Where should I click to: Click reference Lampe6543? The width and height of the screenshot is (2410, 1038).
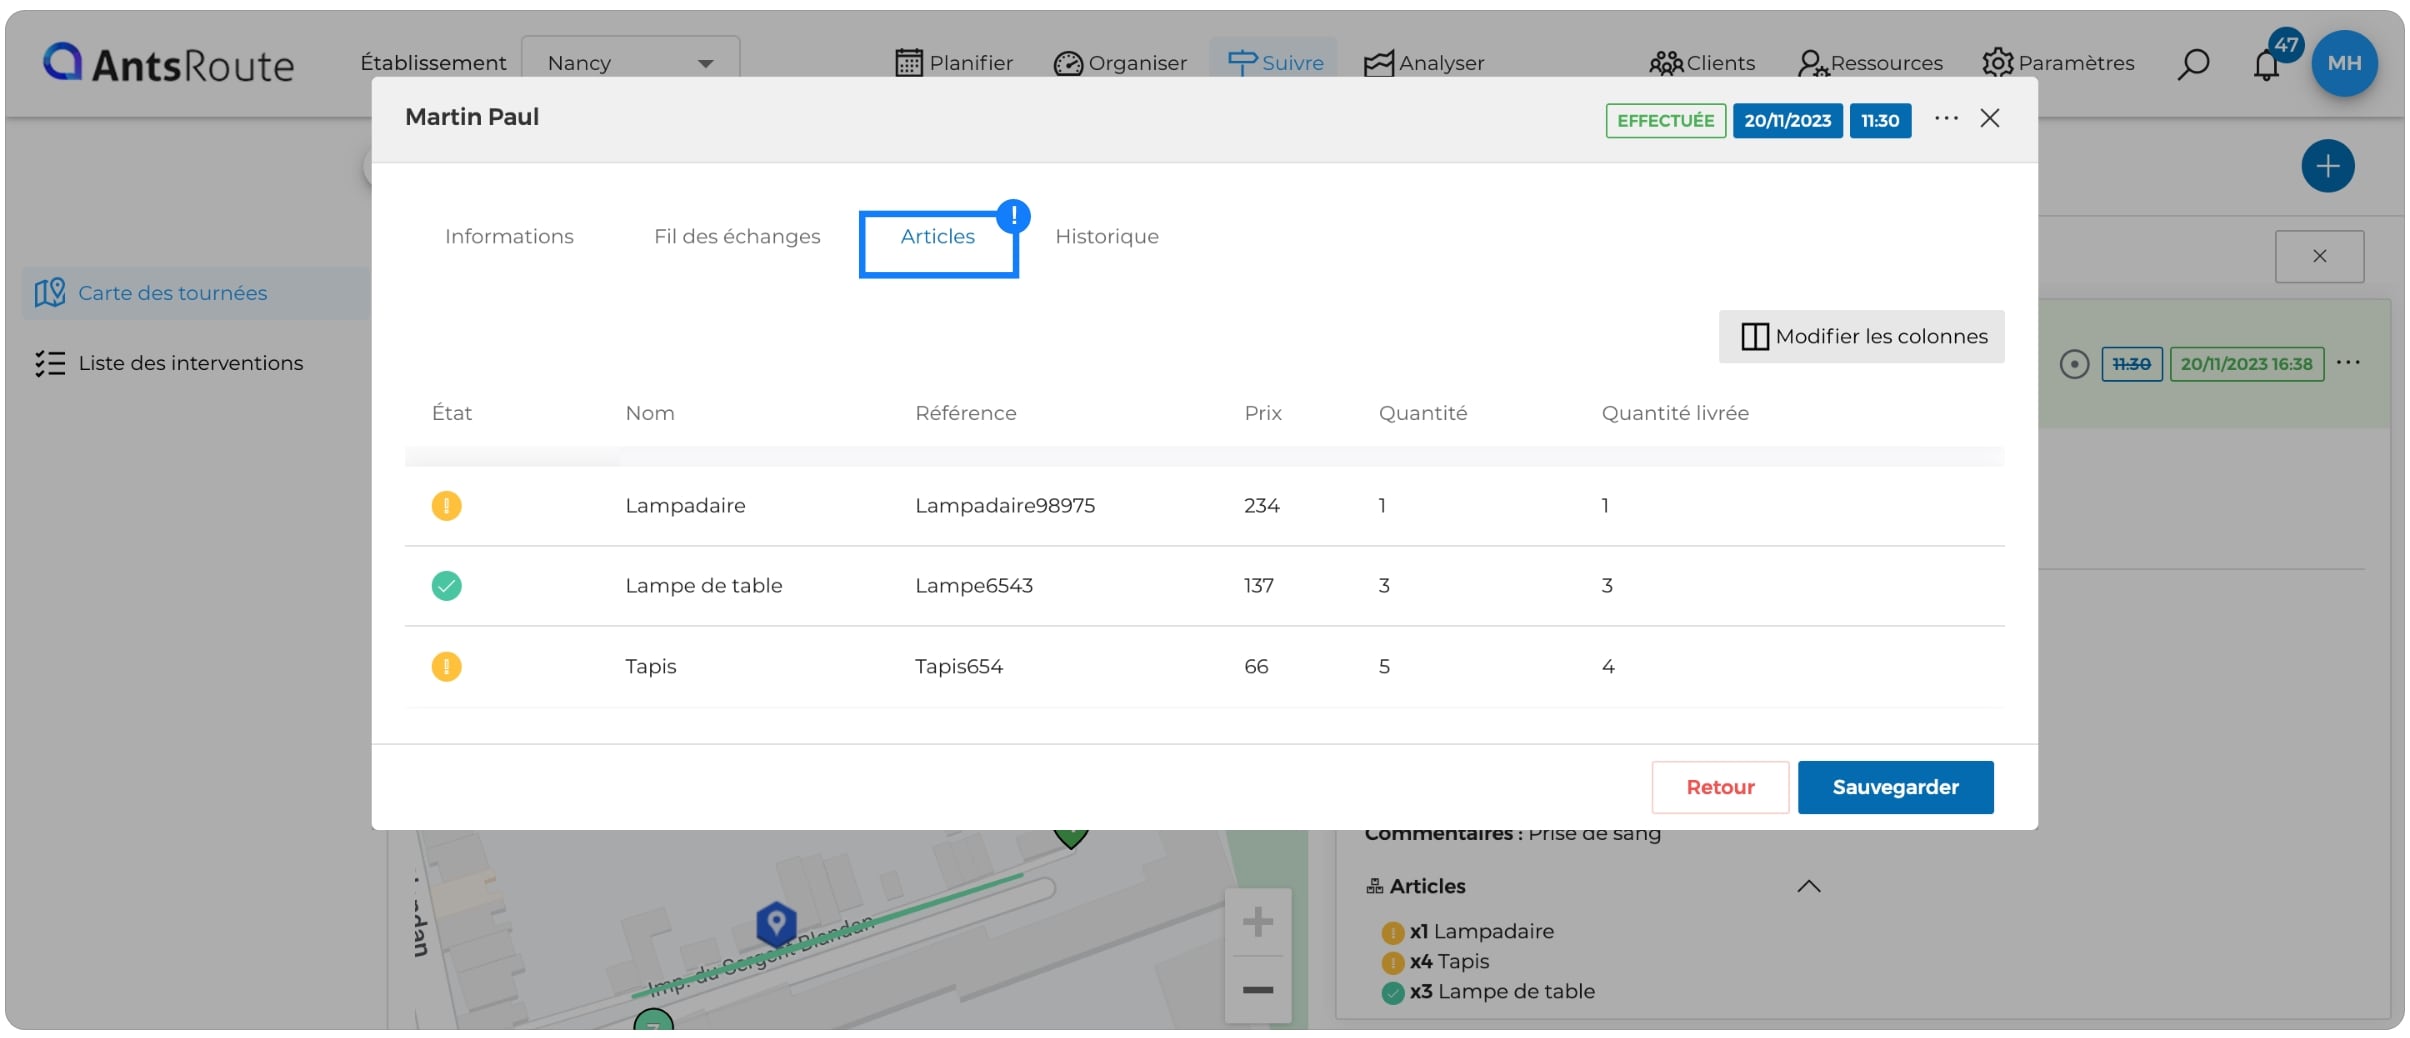click(973, 586)
